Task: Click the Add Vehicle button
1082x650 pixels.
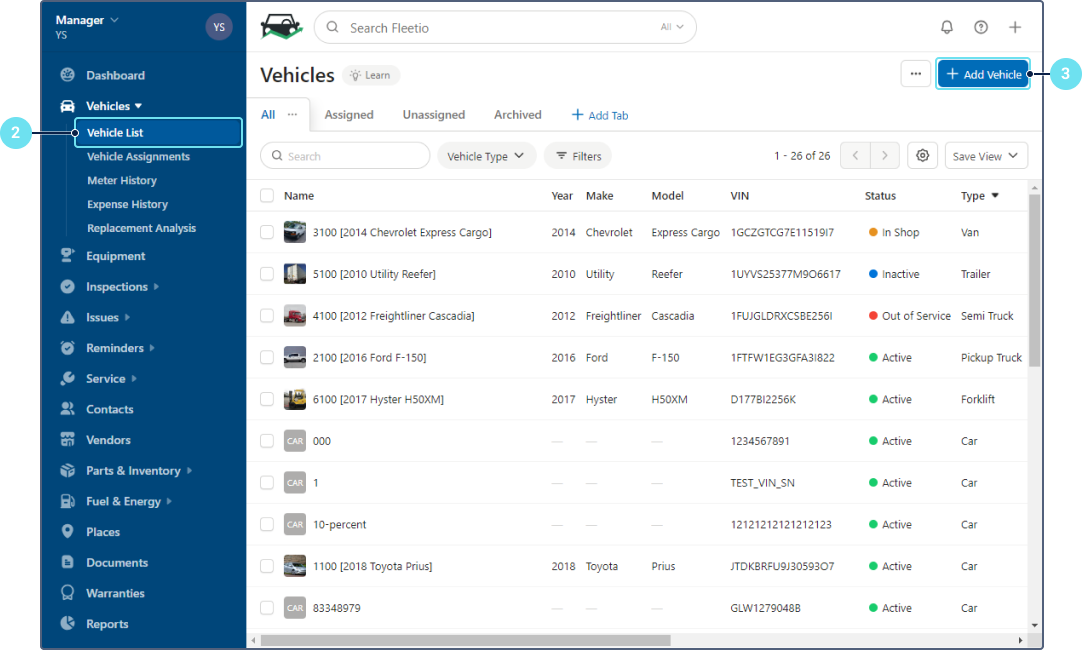Action: point(983,74)
